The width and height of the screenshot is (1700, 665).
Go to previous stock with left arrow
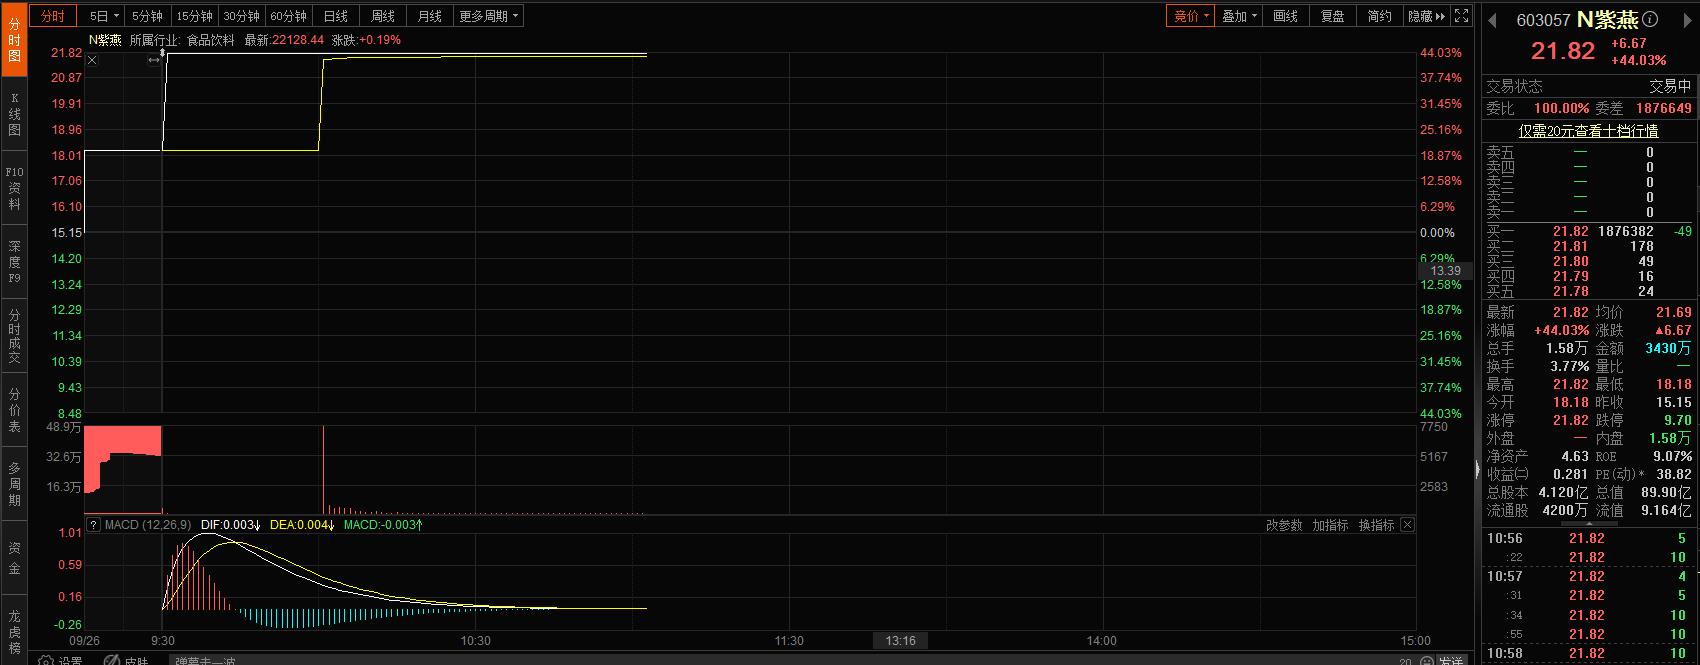pyautogui.click(x=1491, y=19)
